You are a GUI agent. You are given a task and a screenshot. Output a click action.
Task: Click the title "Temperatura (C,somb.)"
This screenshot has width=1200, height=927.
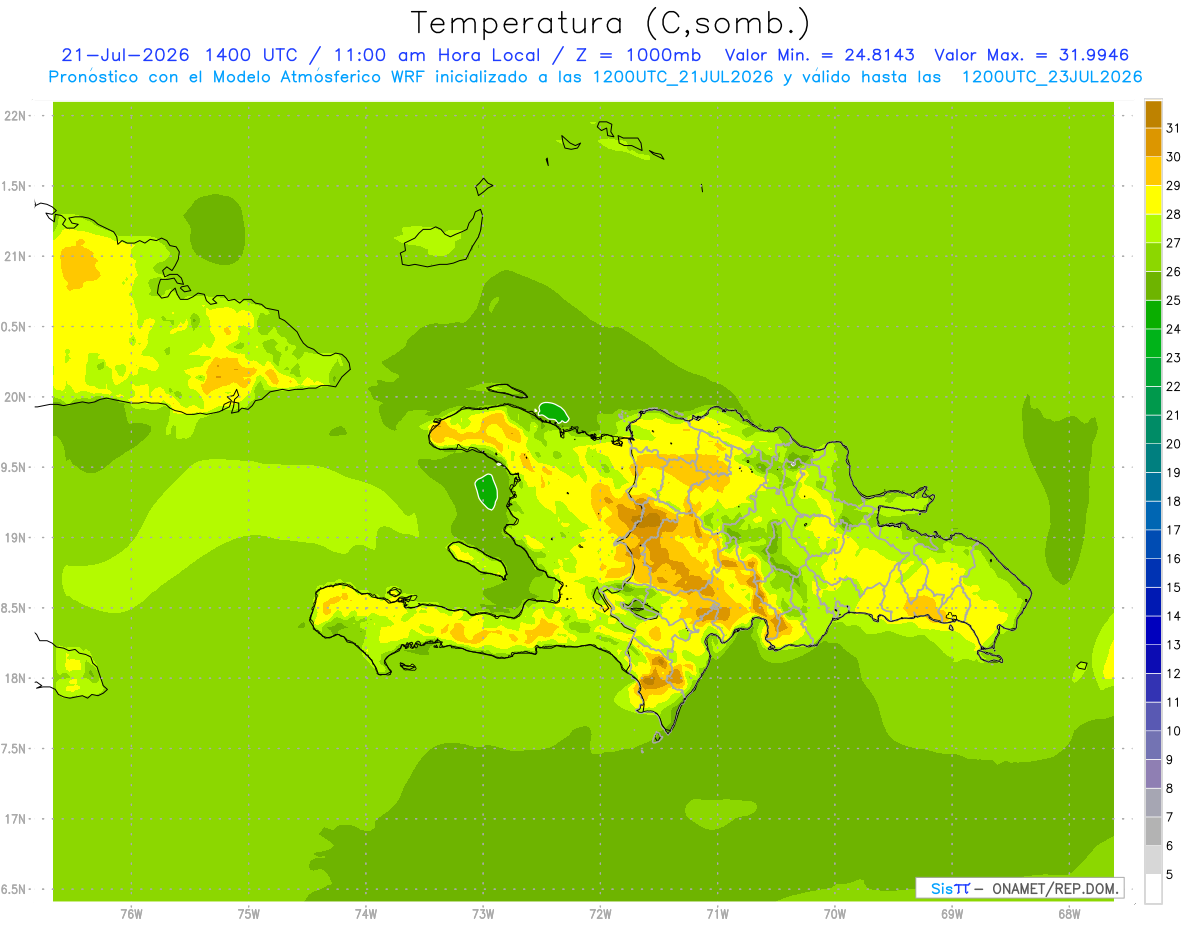pyautogui.click(x=611, y=22)
